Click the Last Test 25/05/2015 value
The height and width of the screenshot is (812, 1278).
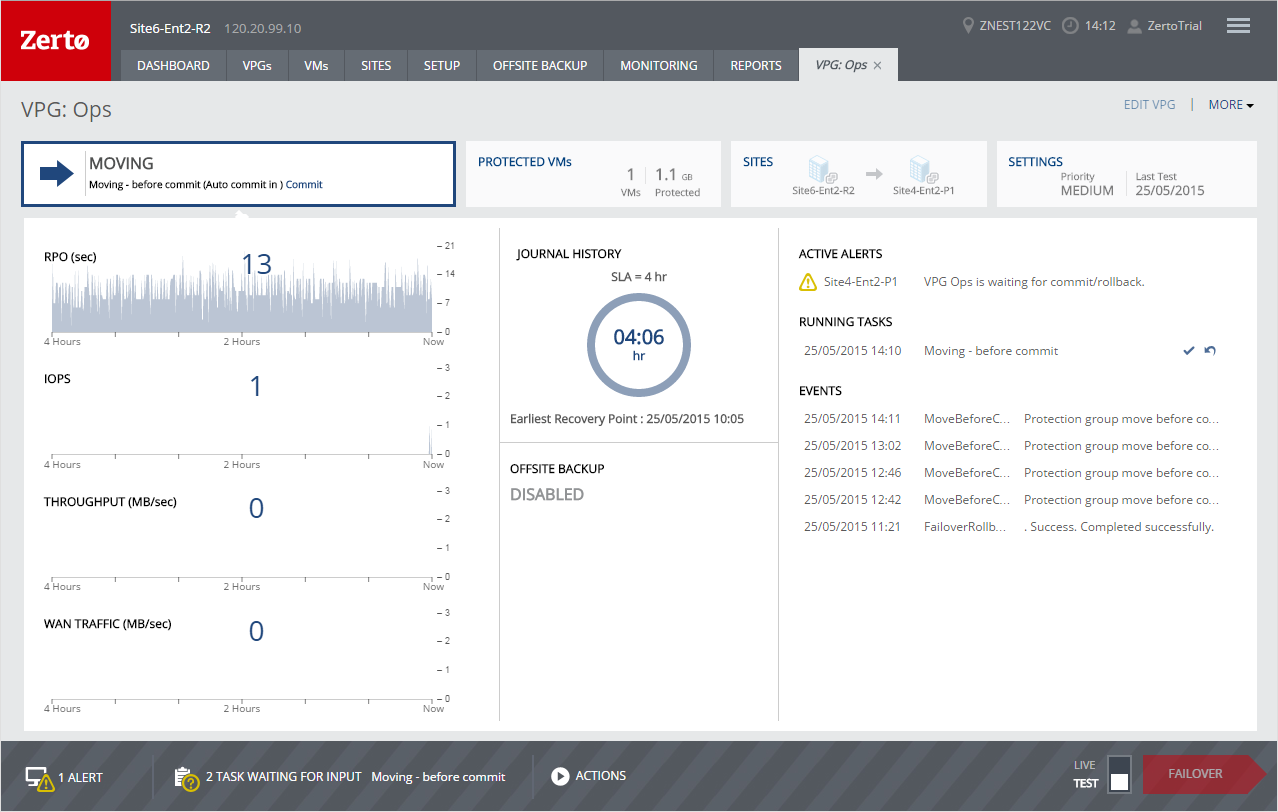[1170, 191]
